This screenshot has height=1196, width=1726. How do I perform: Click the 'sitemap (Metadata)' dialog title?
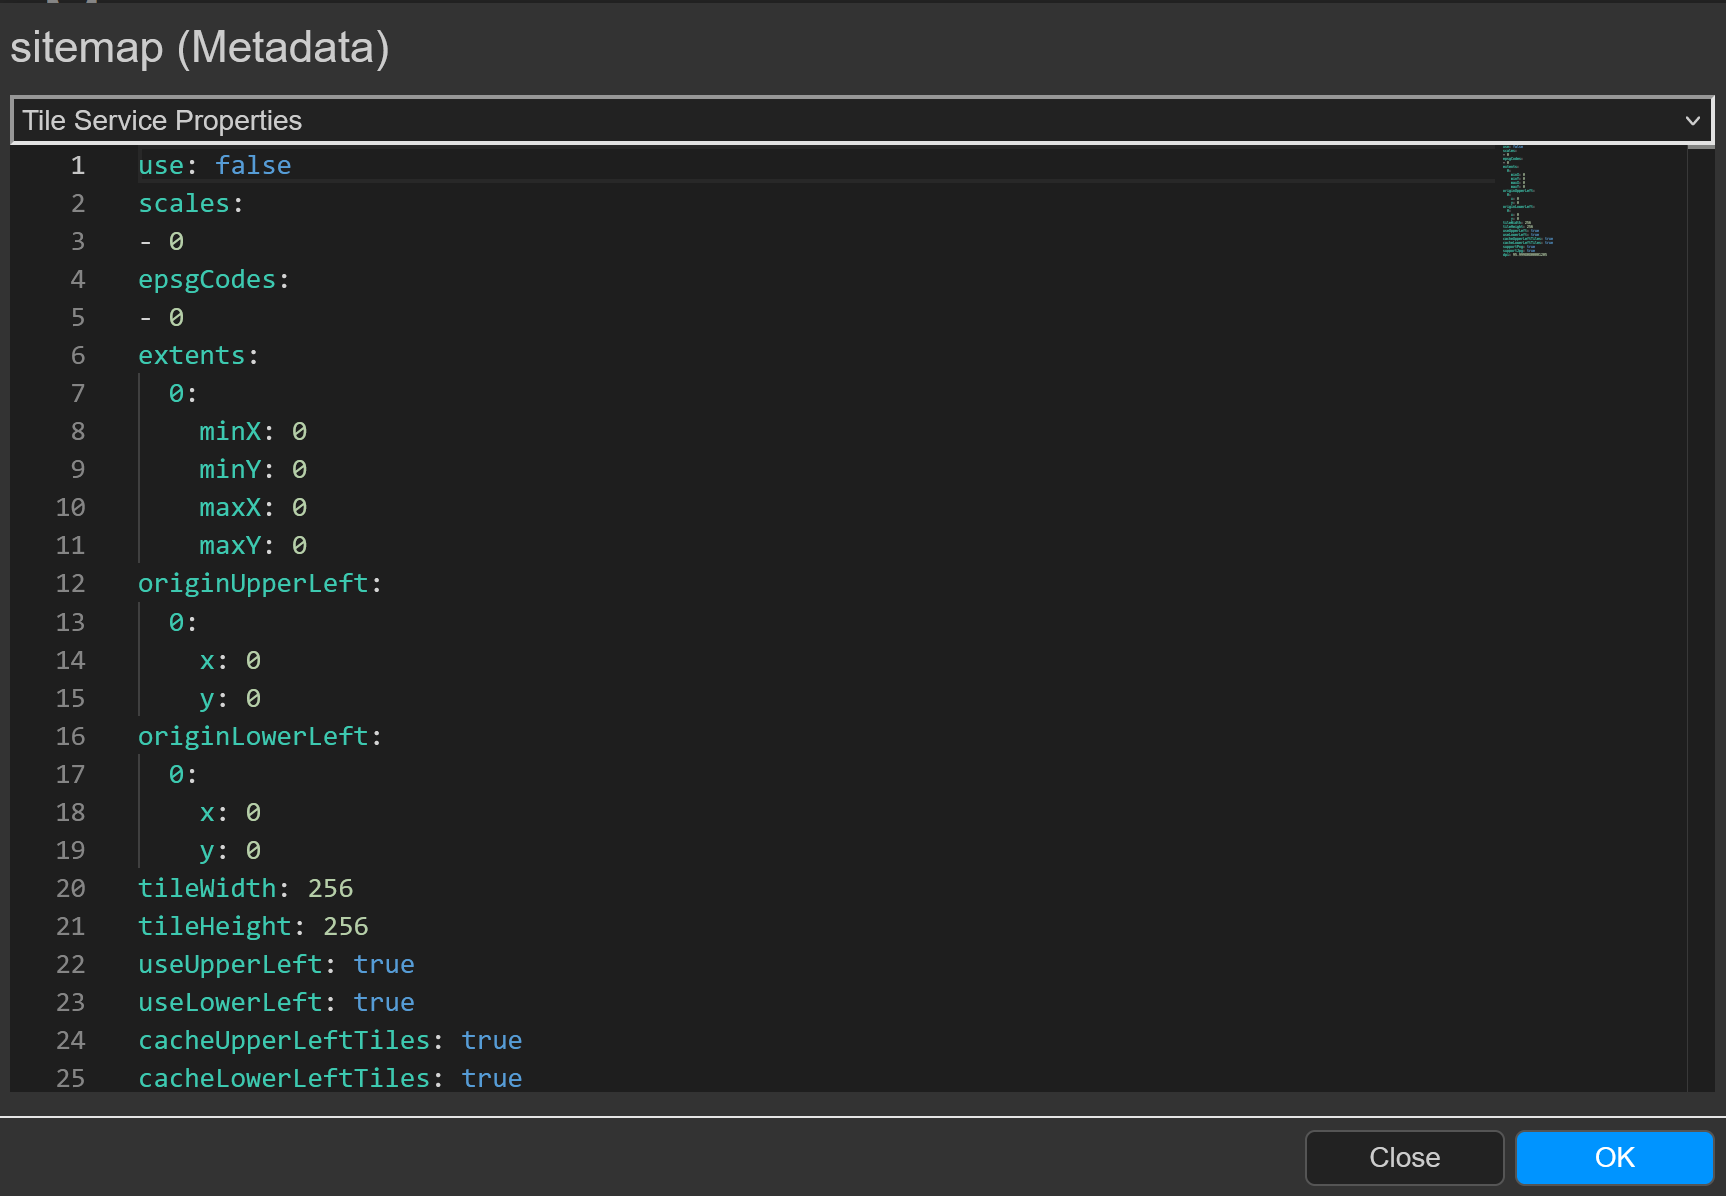point(200,47)
